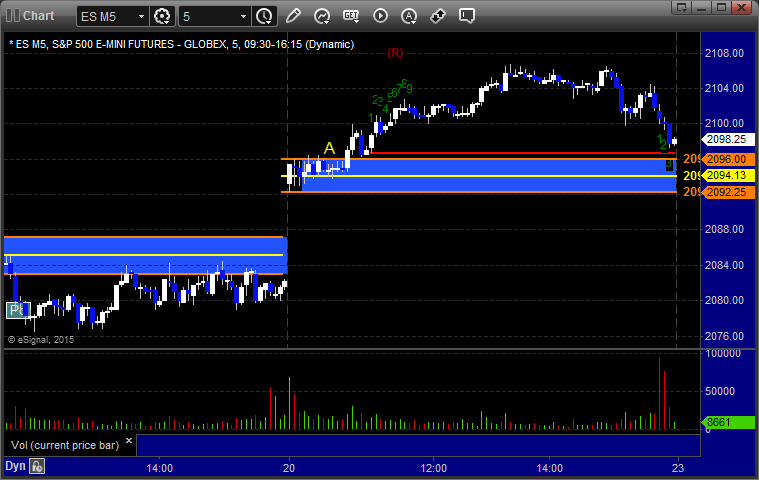Image resolution: width=759 pixels, height=480 pixels.
Task: Click the window linking arrows icon
Action: coord(438,16)
